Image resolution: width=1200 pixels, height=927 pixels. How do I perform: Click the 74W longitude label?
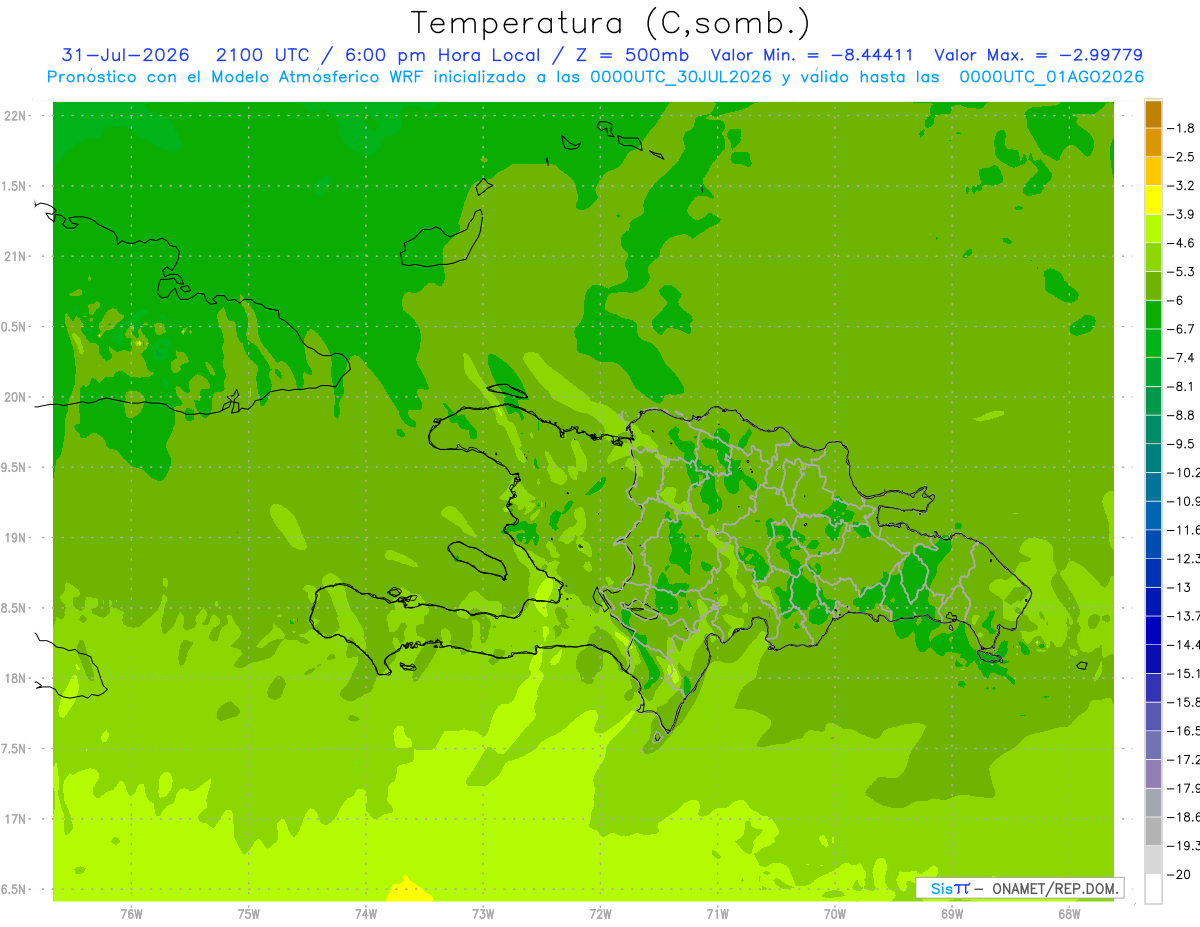365,913
